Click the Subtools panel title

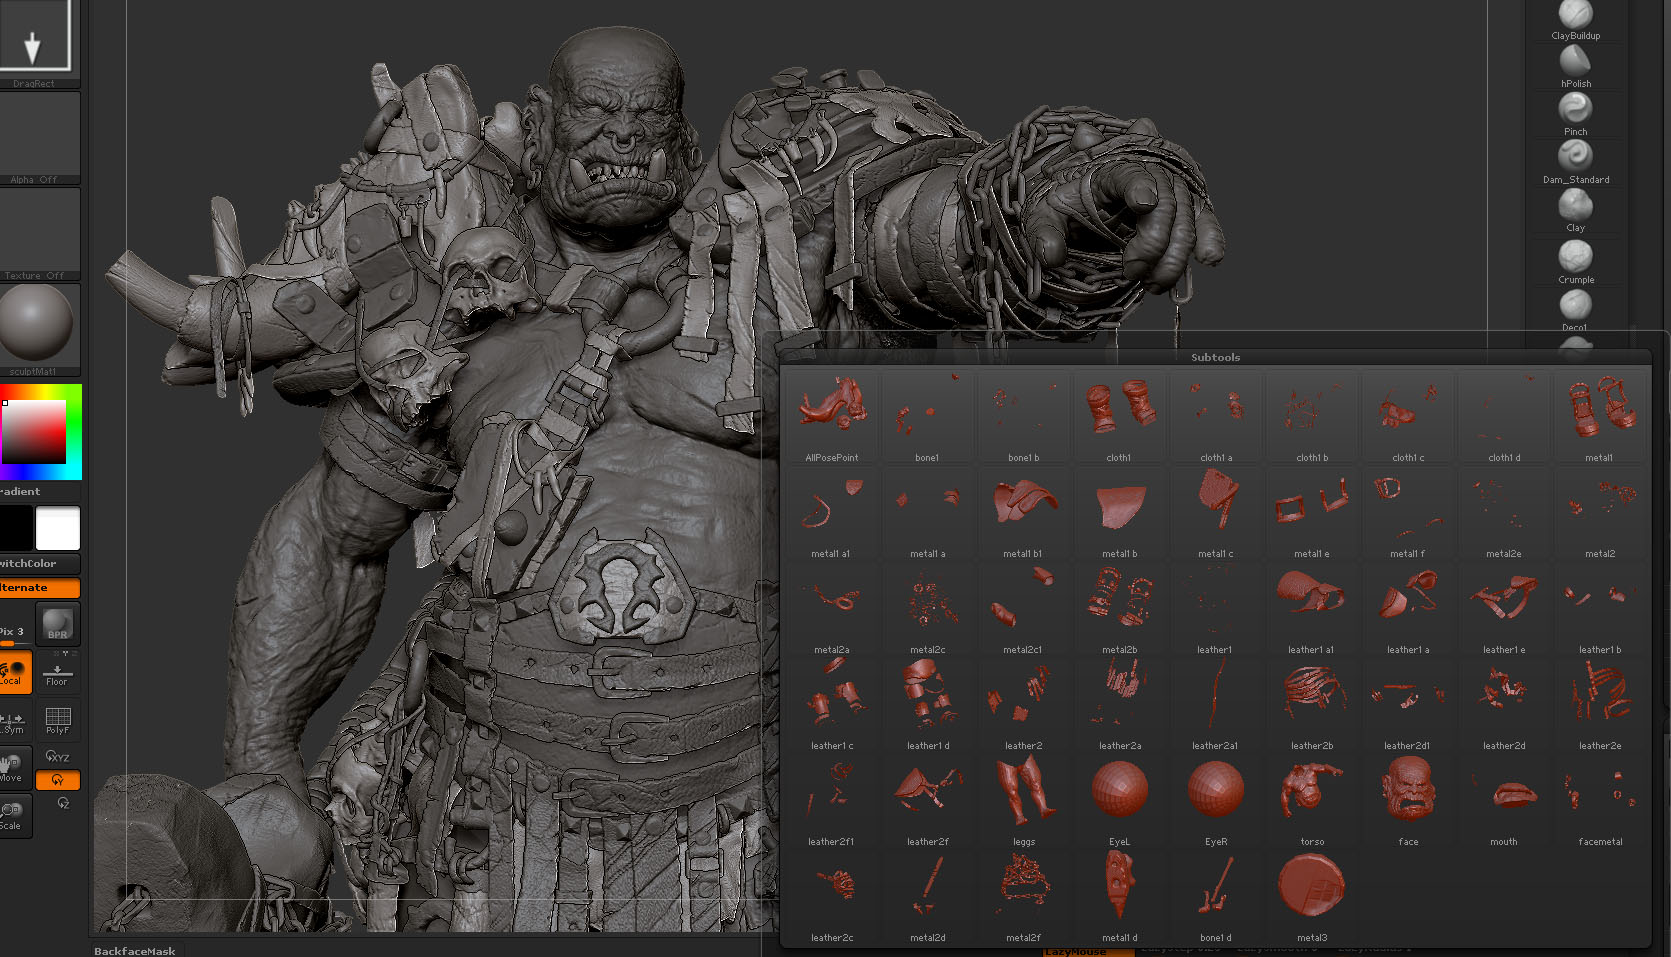click(1215, 357)
